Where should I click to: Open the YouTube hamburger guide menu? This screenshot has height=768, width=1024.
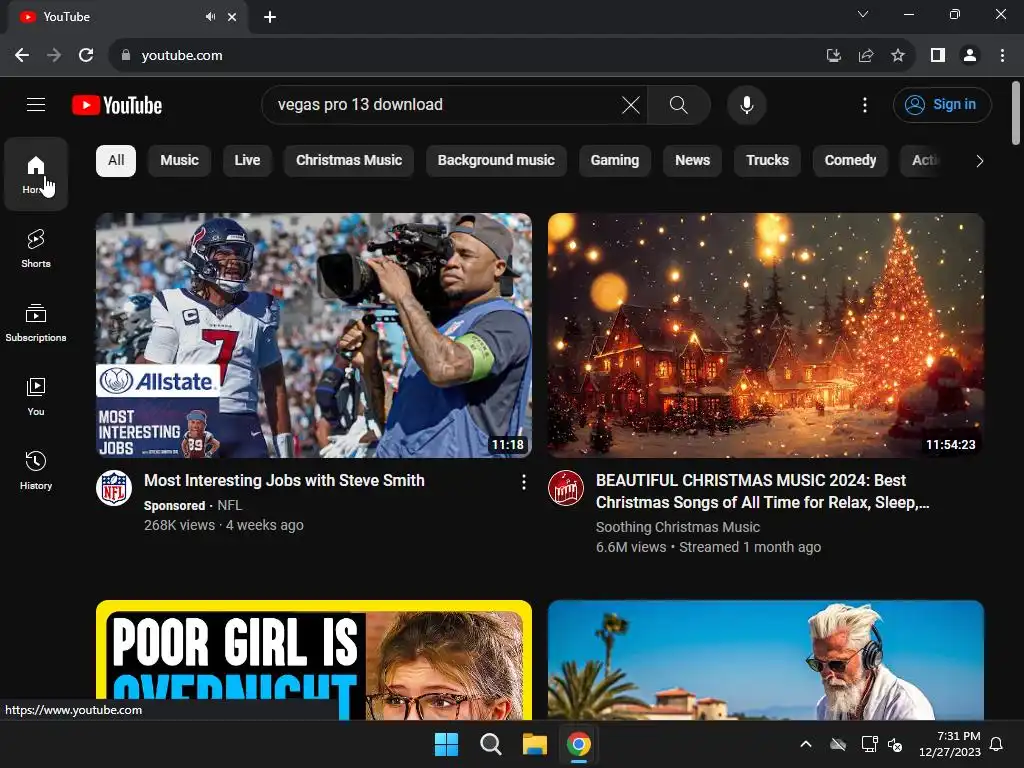coord(36,104)
